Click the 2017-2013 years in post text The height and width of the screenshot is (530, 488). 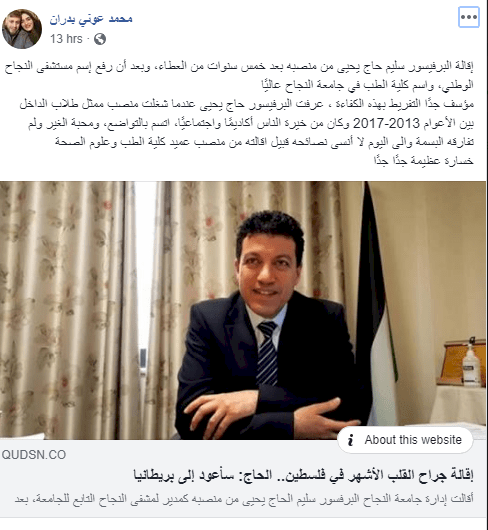(x=386, y=123)
